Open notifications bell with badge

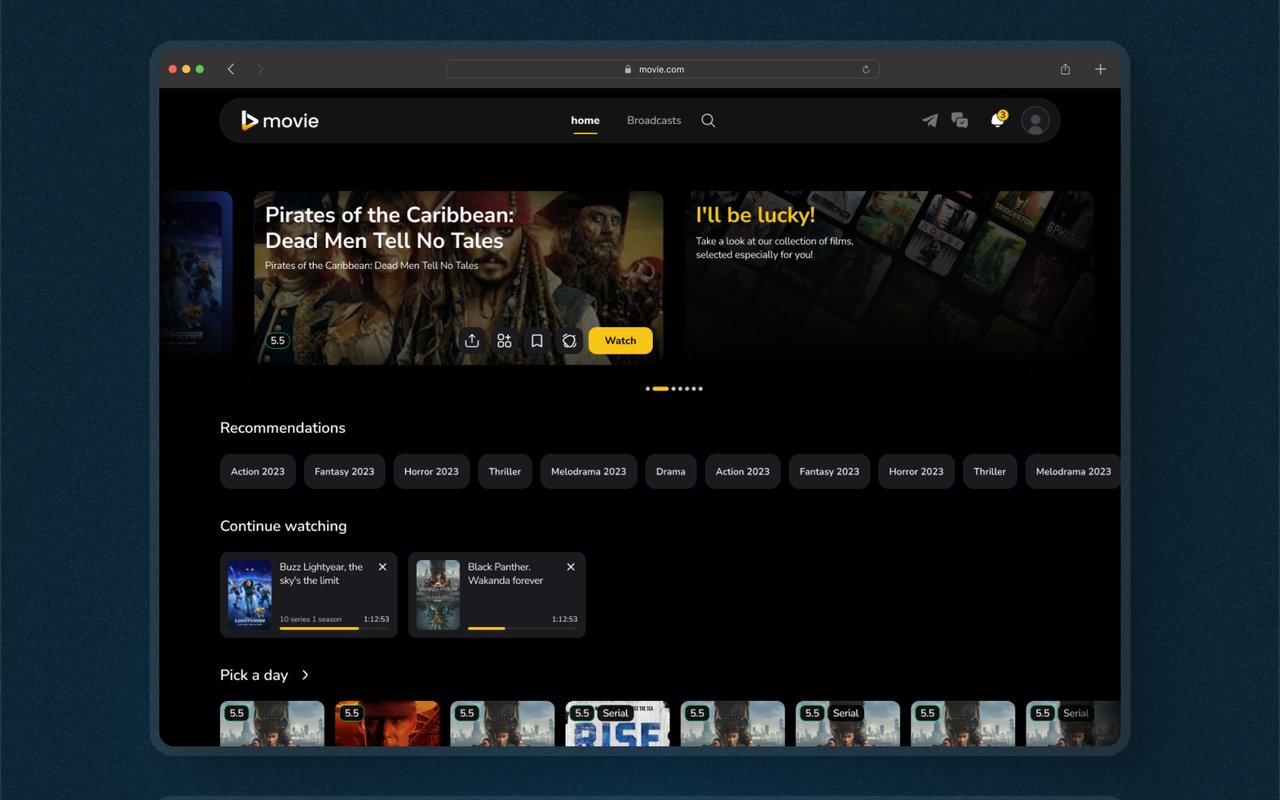click(998, 120)
